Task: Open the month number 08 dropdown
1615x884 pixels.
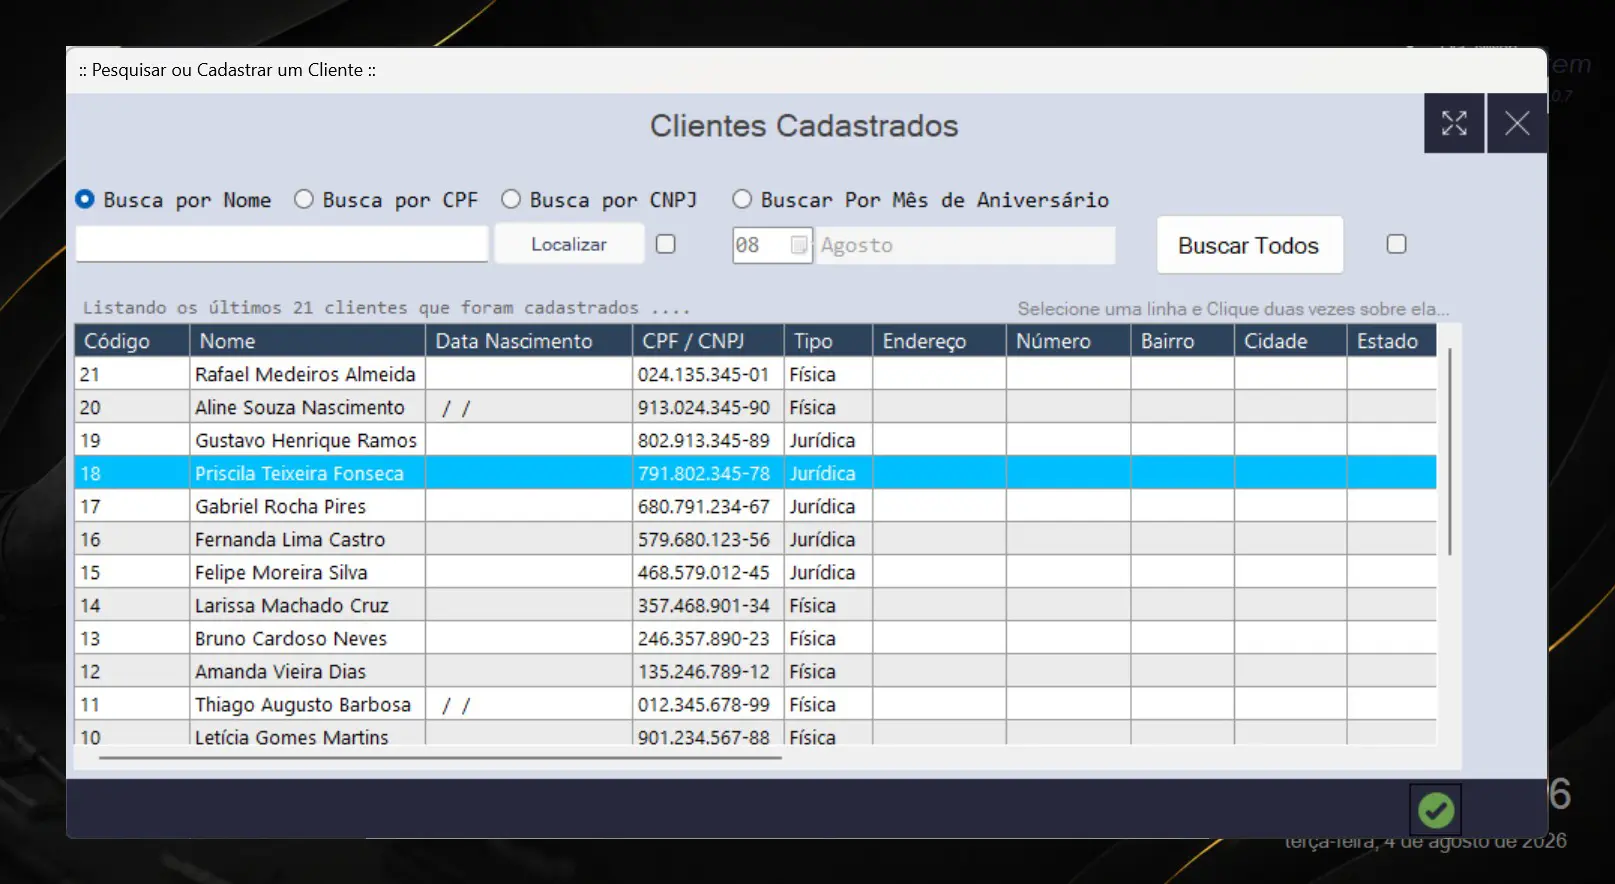Action: tap(799, 245)
